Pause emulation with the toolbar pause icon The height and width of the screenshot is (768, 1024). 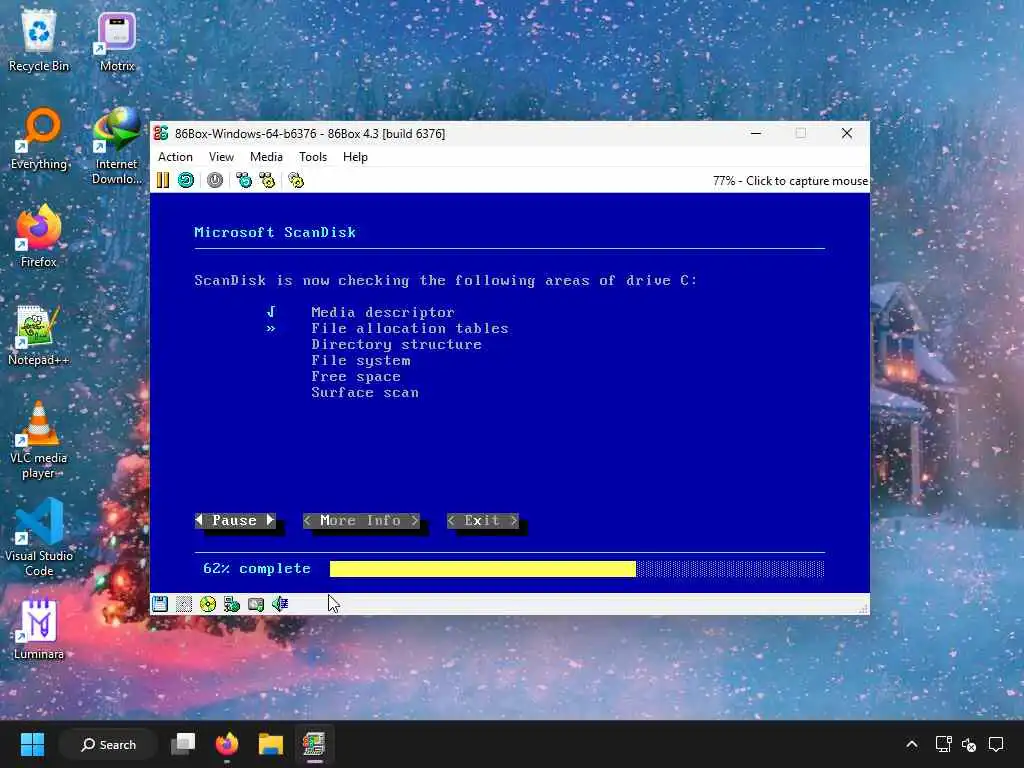point(163,180)
